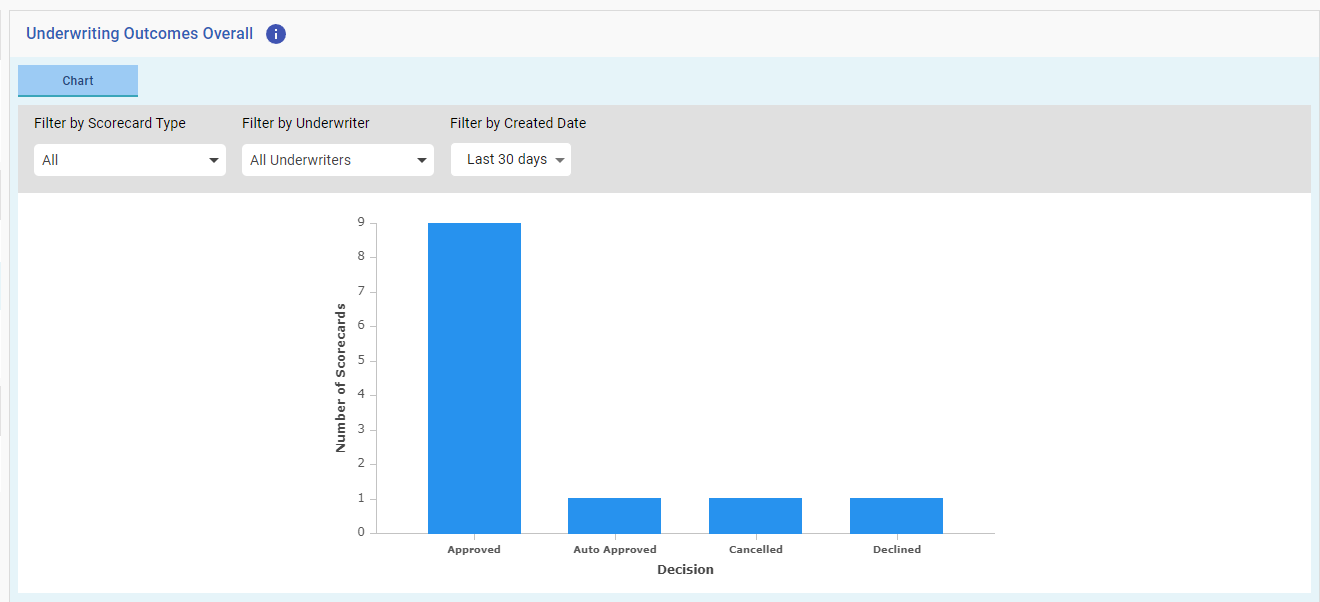
Task: Click the arrow beside Last 30 days
Action: pos(560,160)
